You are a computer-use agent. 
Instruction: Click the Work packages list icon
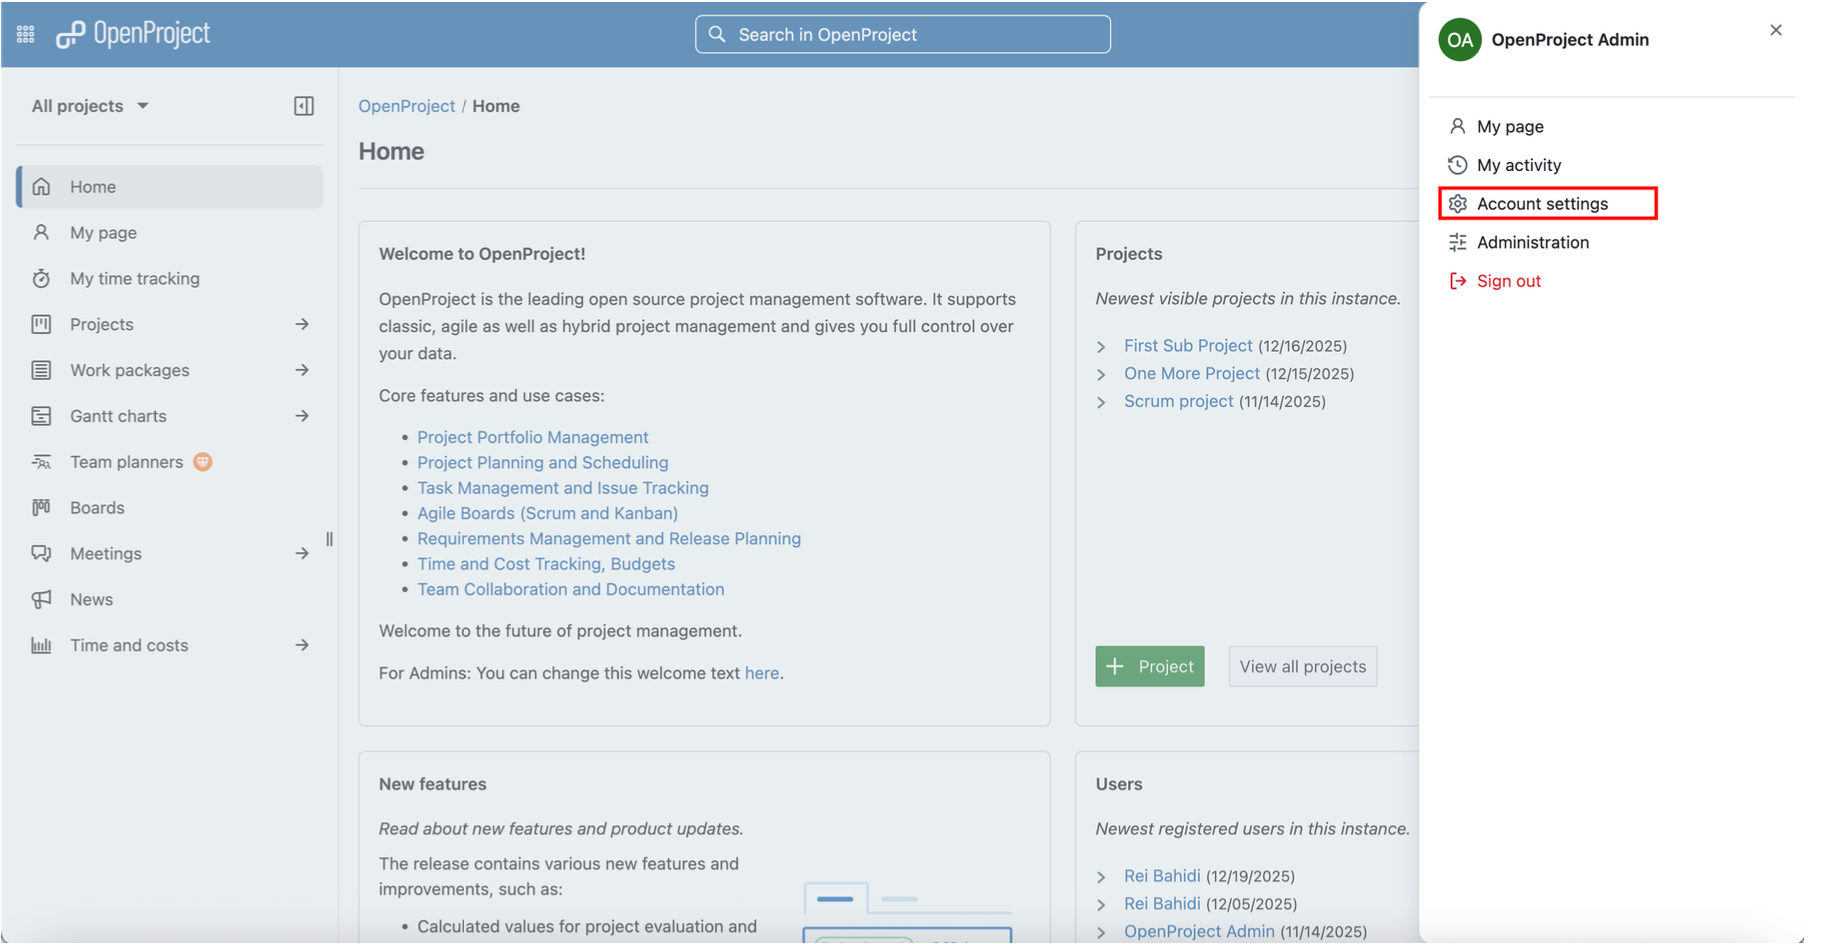[x=41, y=370]
